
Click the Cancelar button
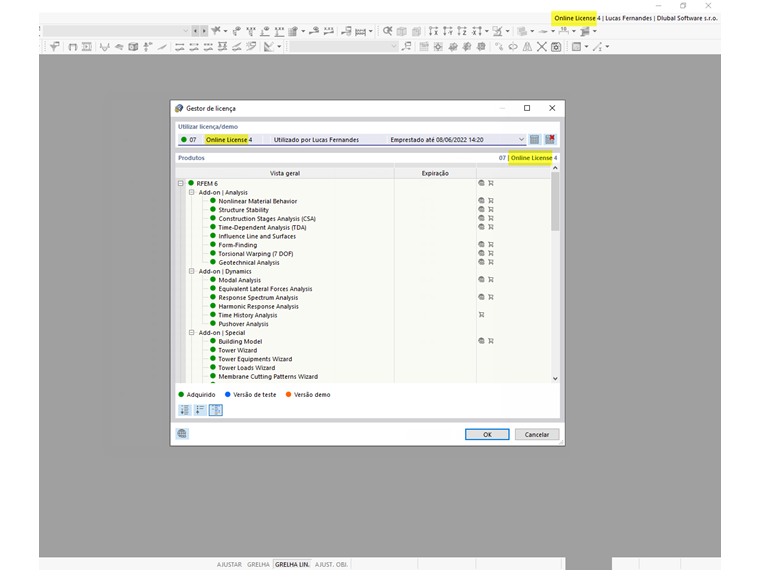click(537, 434)
